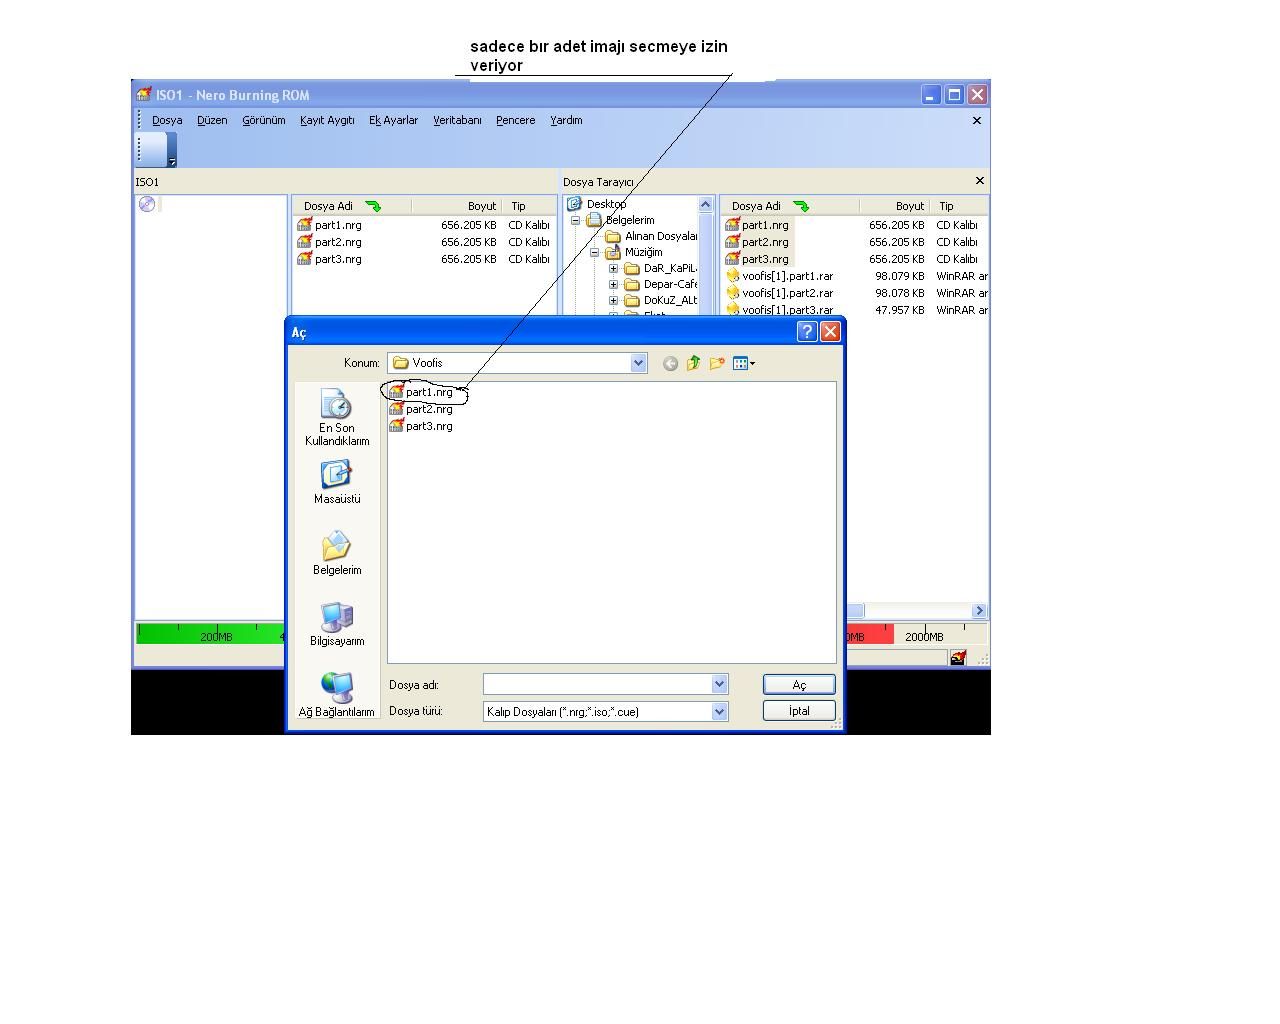
Task: Sort ISO1 list by Dosya Adi column
Action: coord(350,206)
